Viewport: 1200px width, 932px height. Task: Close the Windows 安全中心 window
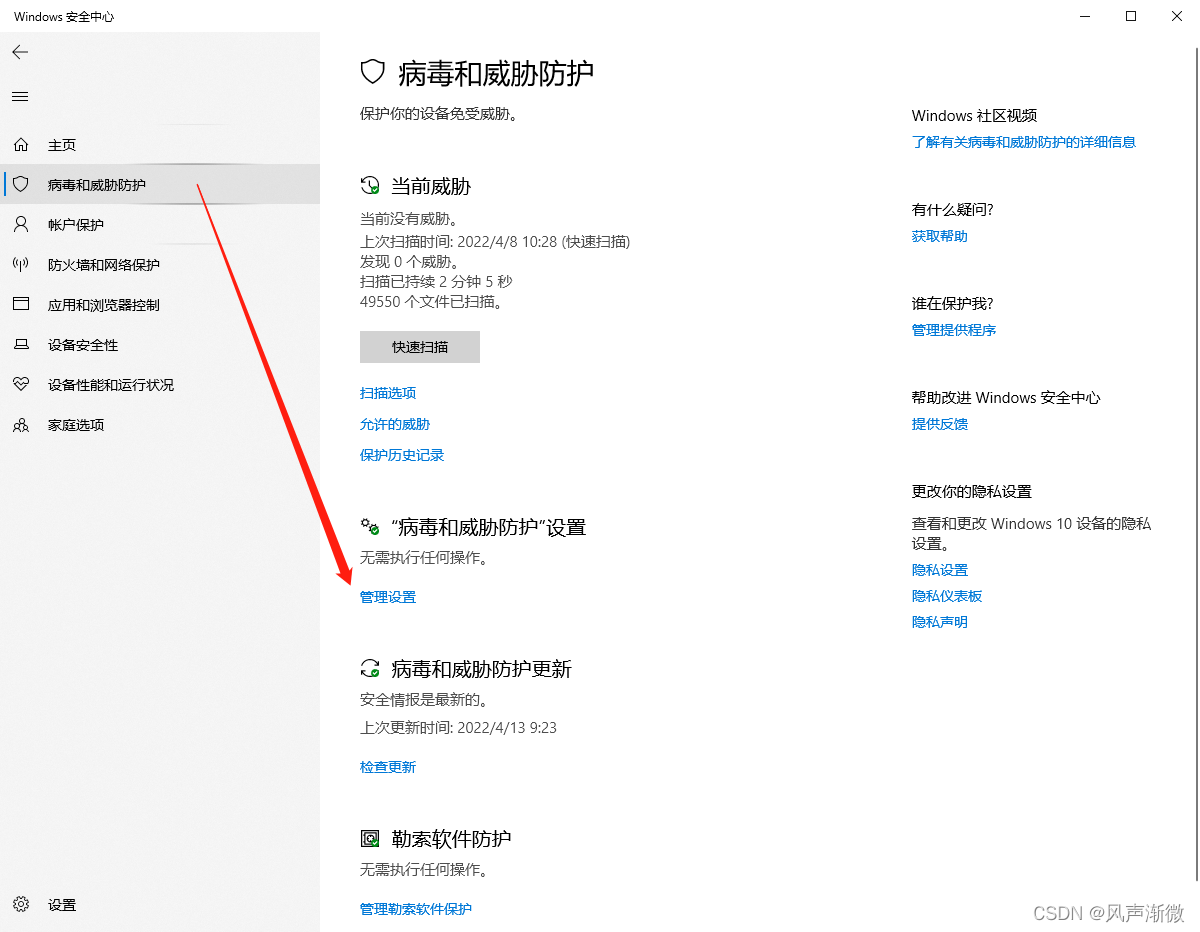tap(1177, 16)
